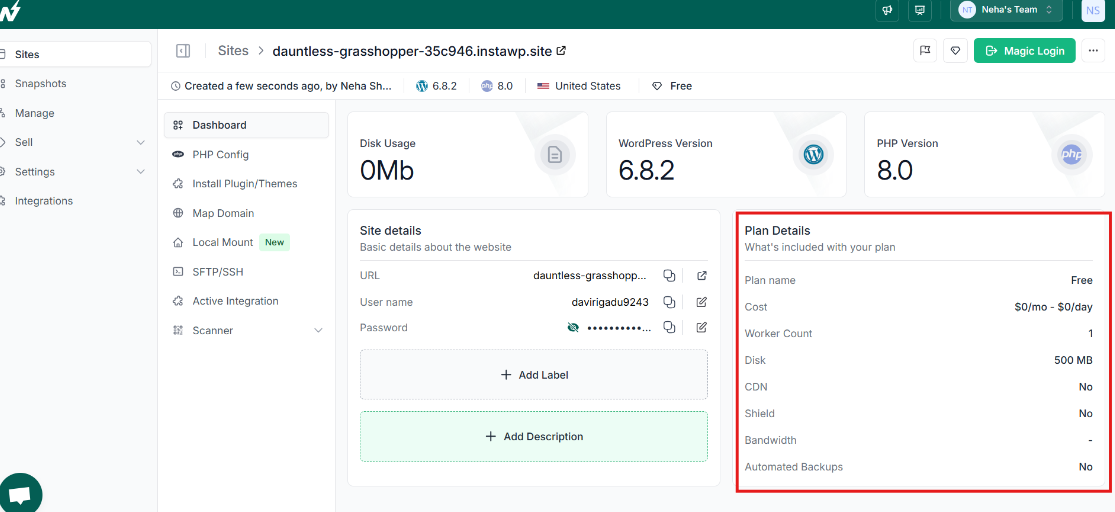
Task: Click the davirigadu9243 user name value
Action: (610, 302)
